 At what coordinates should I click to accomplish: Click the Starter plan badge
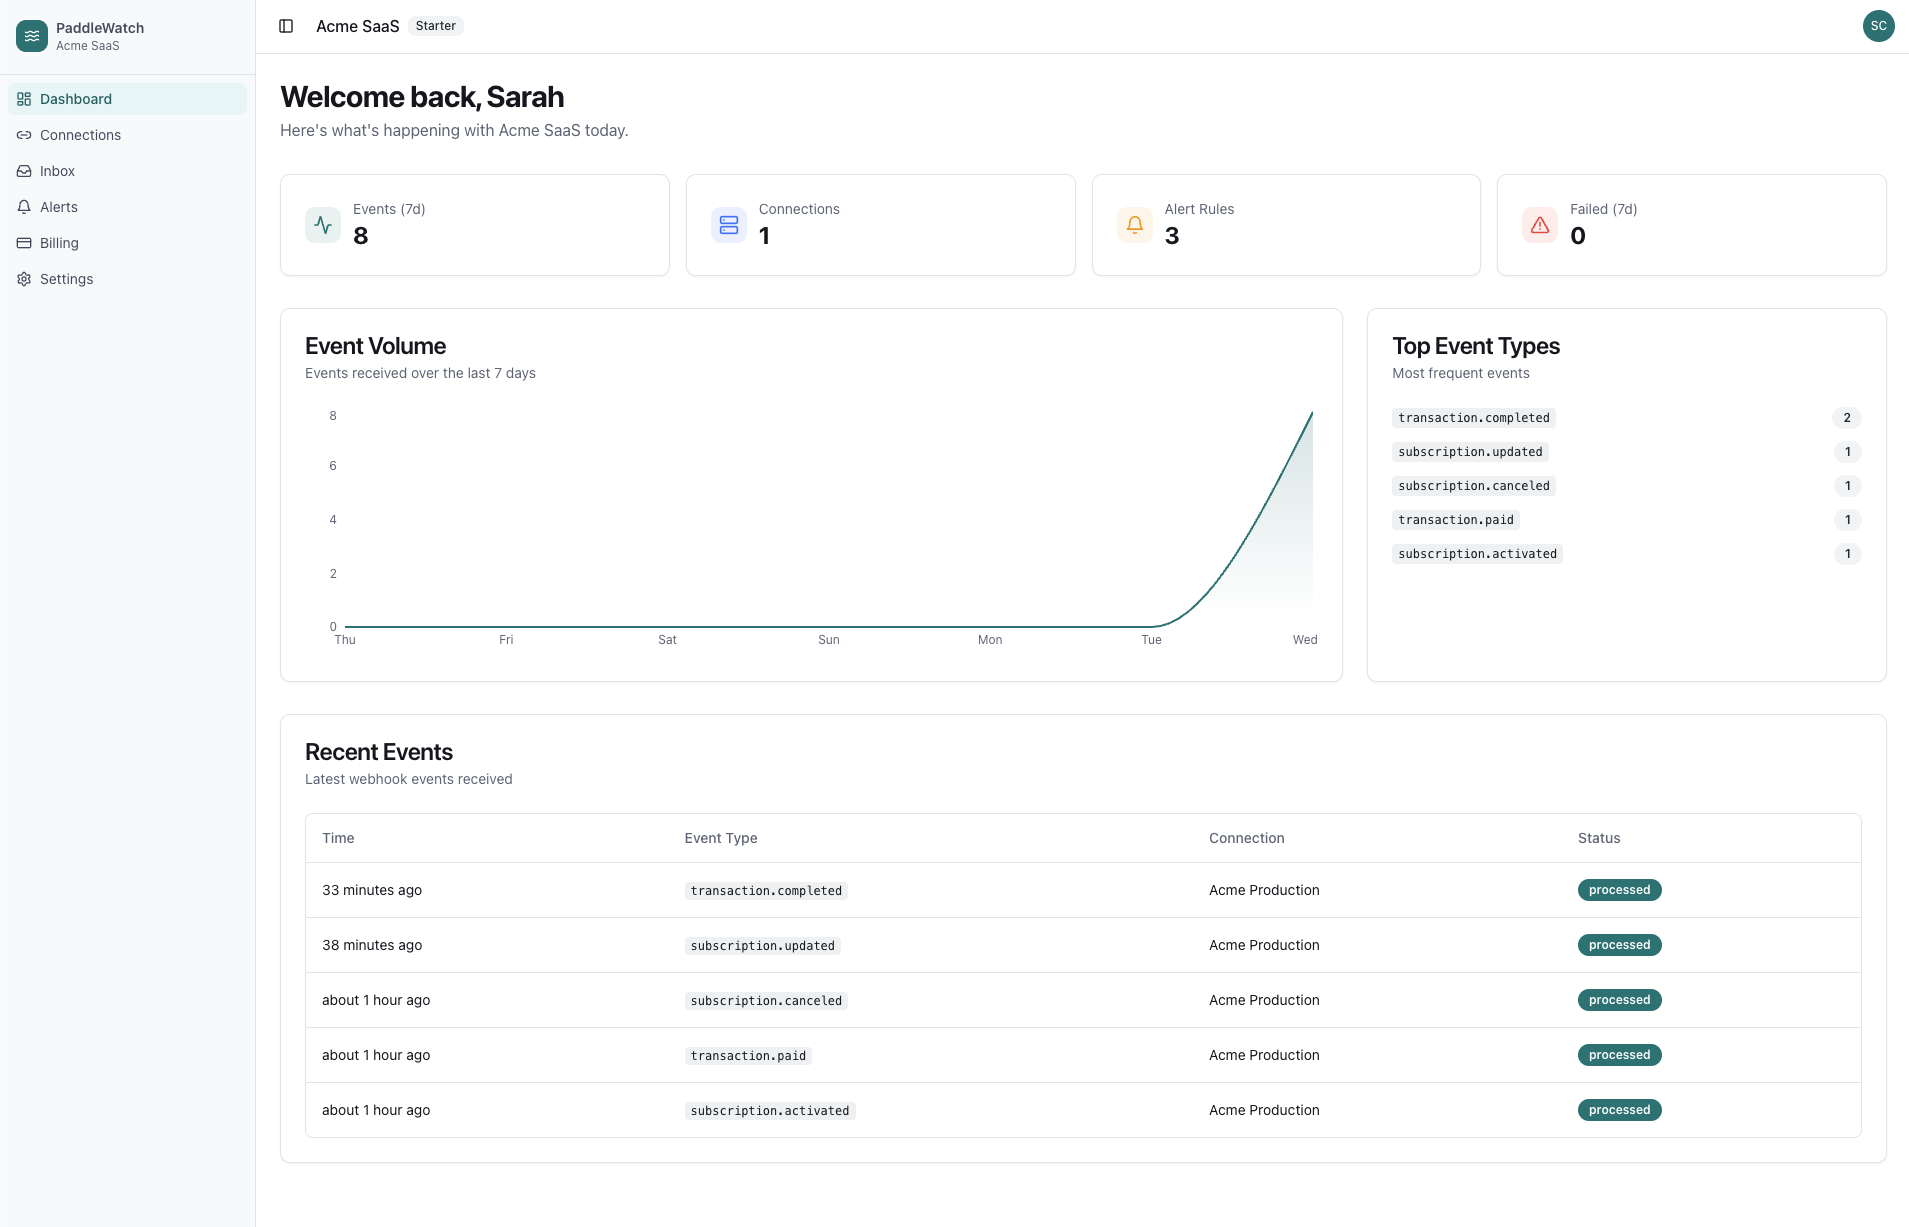pos(436,25)
